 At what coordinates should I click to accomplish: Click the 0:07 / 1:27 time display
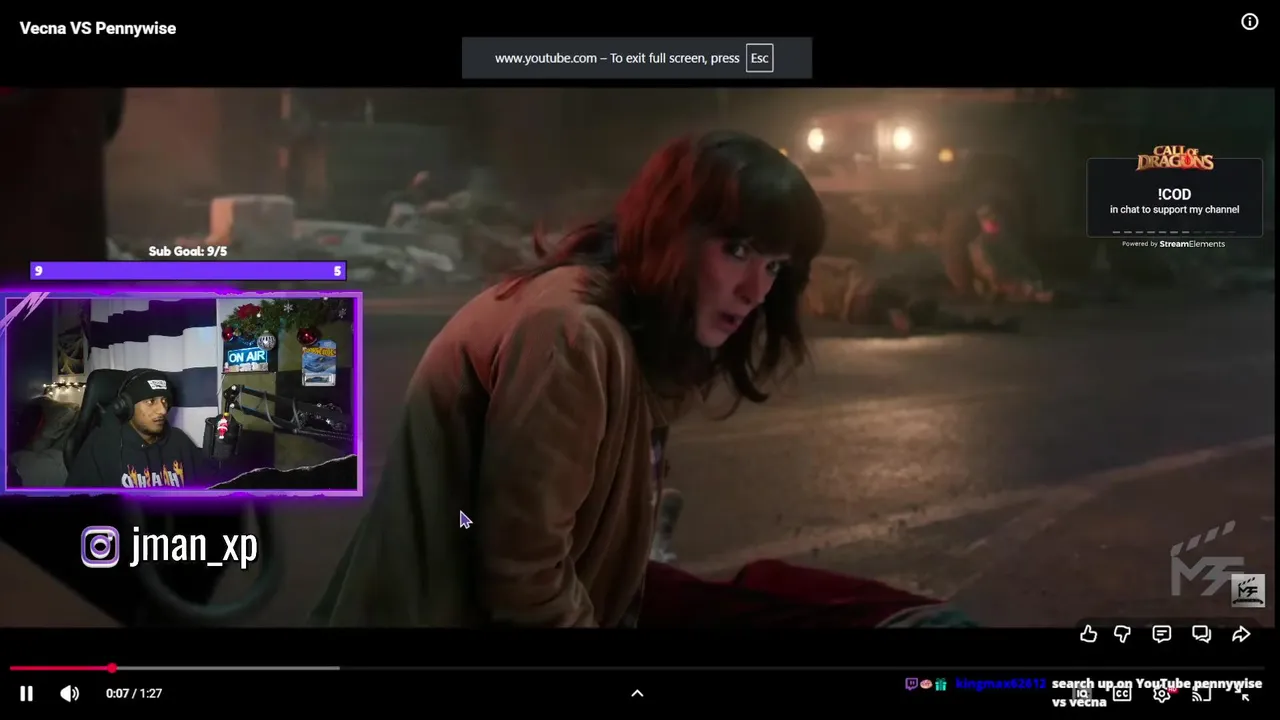coord(134,693)
